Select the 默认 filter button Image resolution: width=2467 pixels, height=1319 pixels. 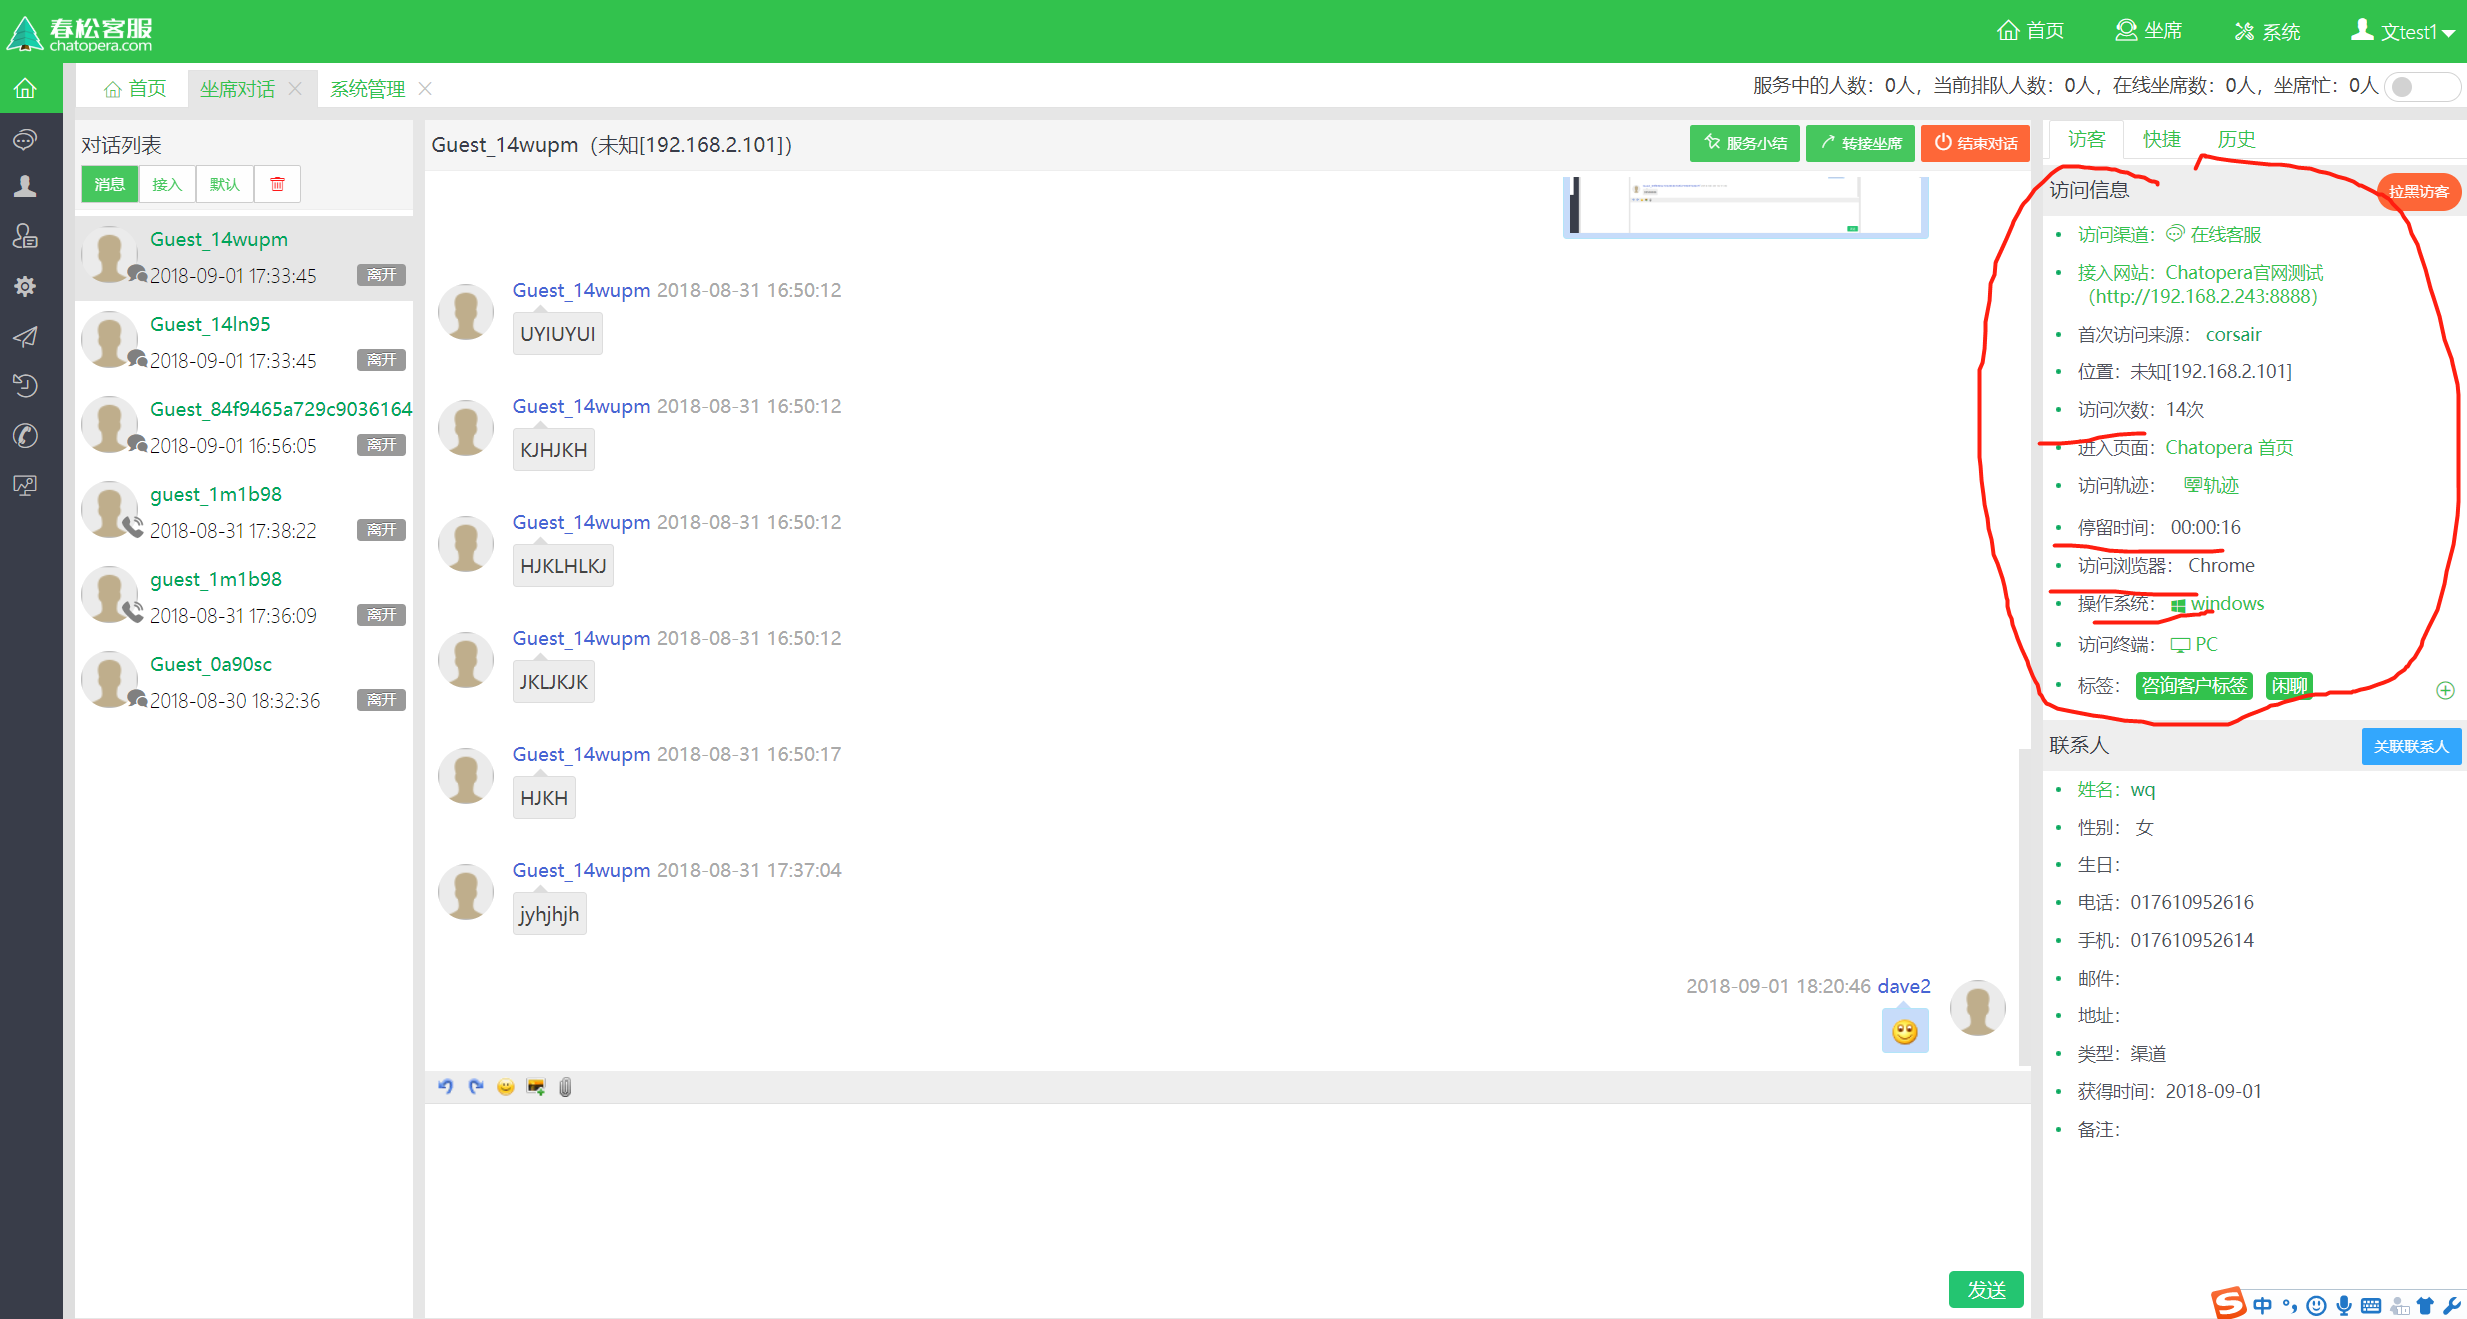[x=225, y=184]
